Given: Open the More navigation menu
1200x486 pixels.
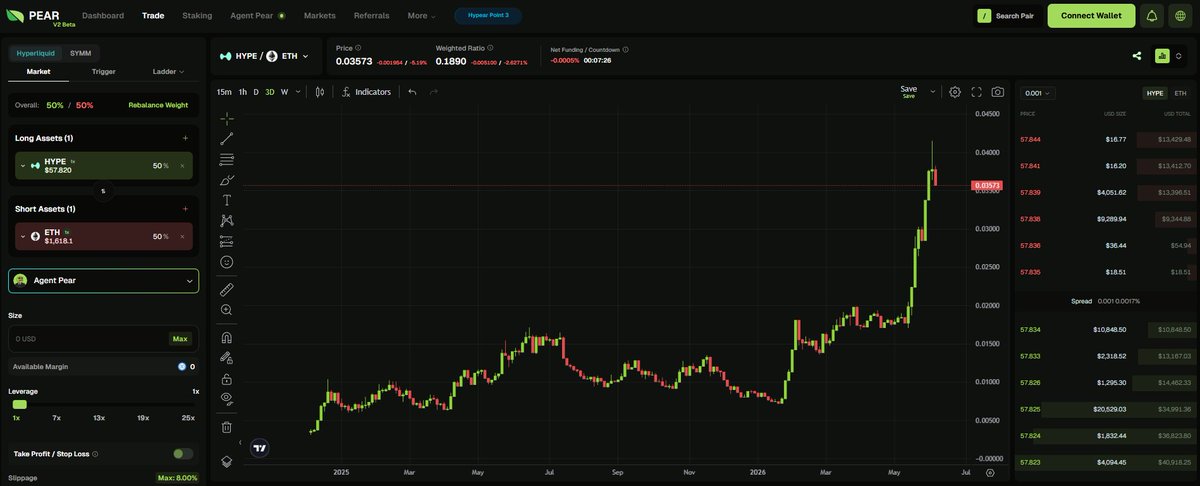Looking at the screenshot, I should pos(421,16).
